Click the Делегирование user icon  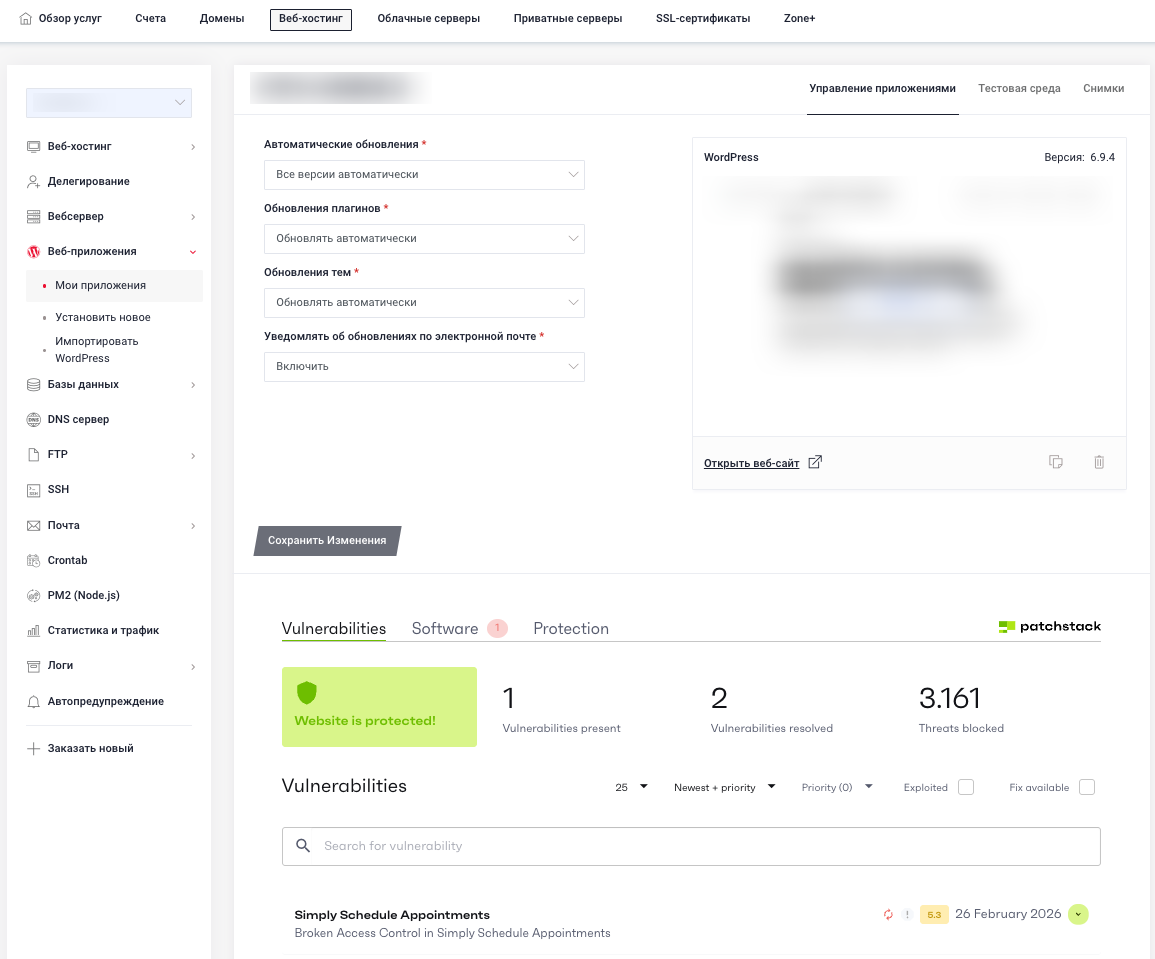click(33, 181)
